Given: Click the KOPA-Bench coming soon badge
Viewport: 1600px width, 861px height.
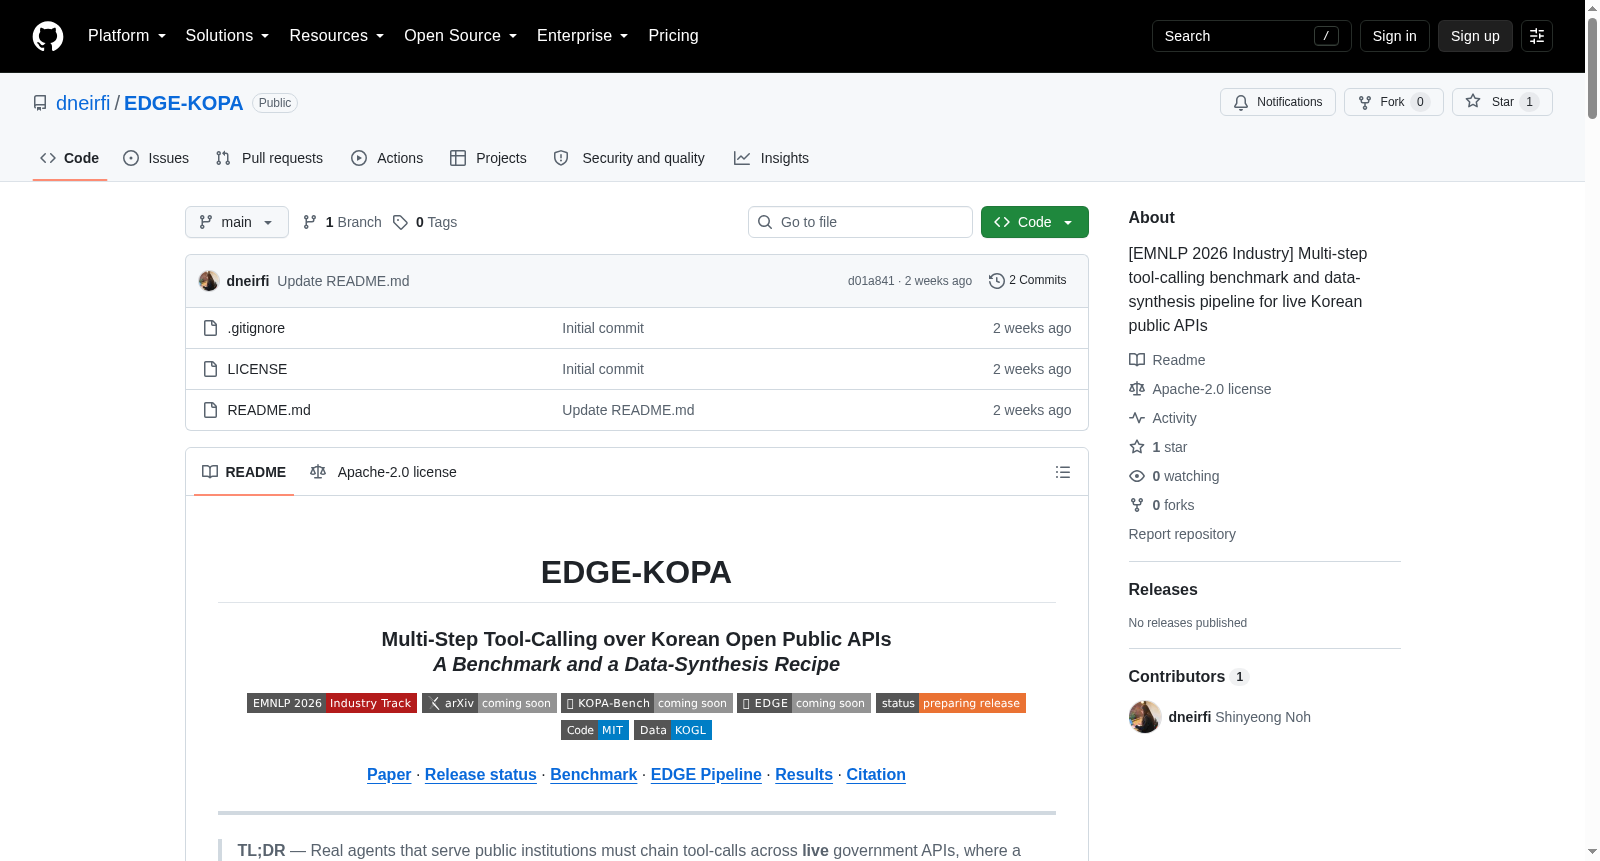Looking at the screenshot, I should (x=646, y=703).
